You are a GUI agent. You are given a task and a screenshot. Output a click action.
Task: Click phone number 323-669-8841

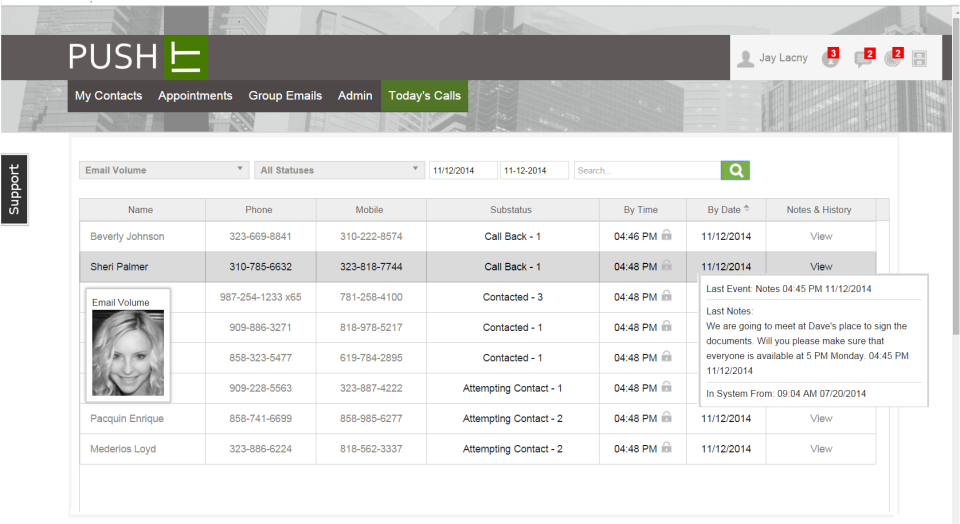pos(260,236)
